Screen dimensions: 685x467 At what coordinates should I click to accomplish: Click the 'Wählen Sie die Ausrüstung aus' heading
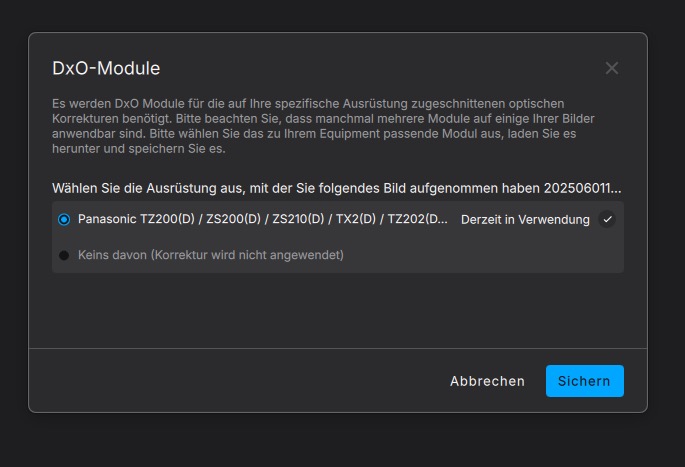tap(336, 188)
